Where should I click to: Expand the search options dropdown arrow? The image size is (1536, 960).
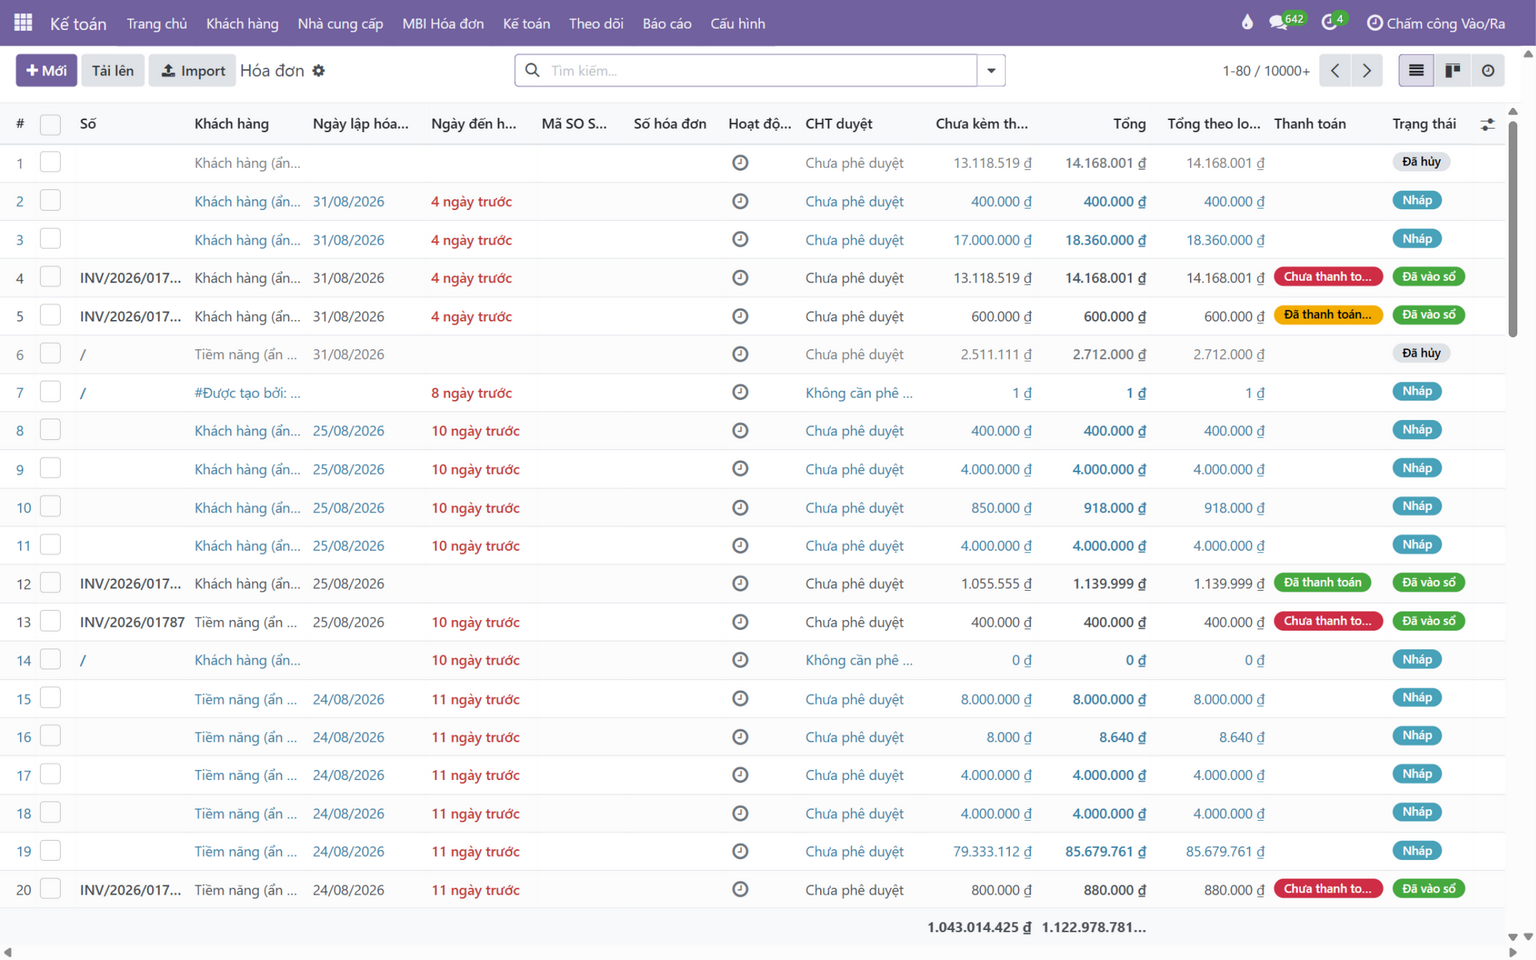[x=991, y=71]
